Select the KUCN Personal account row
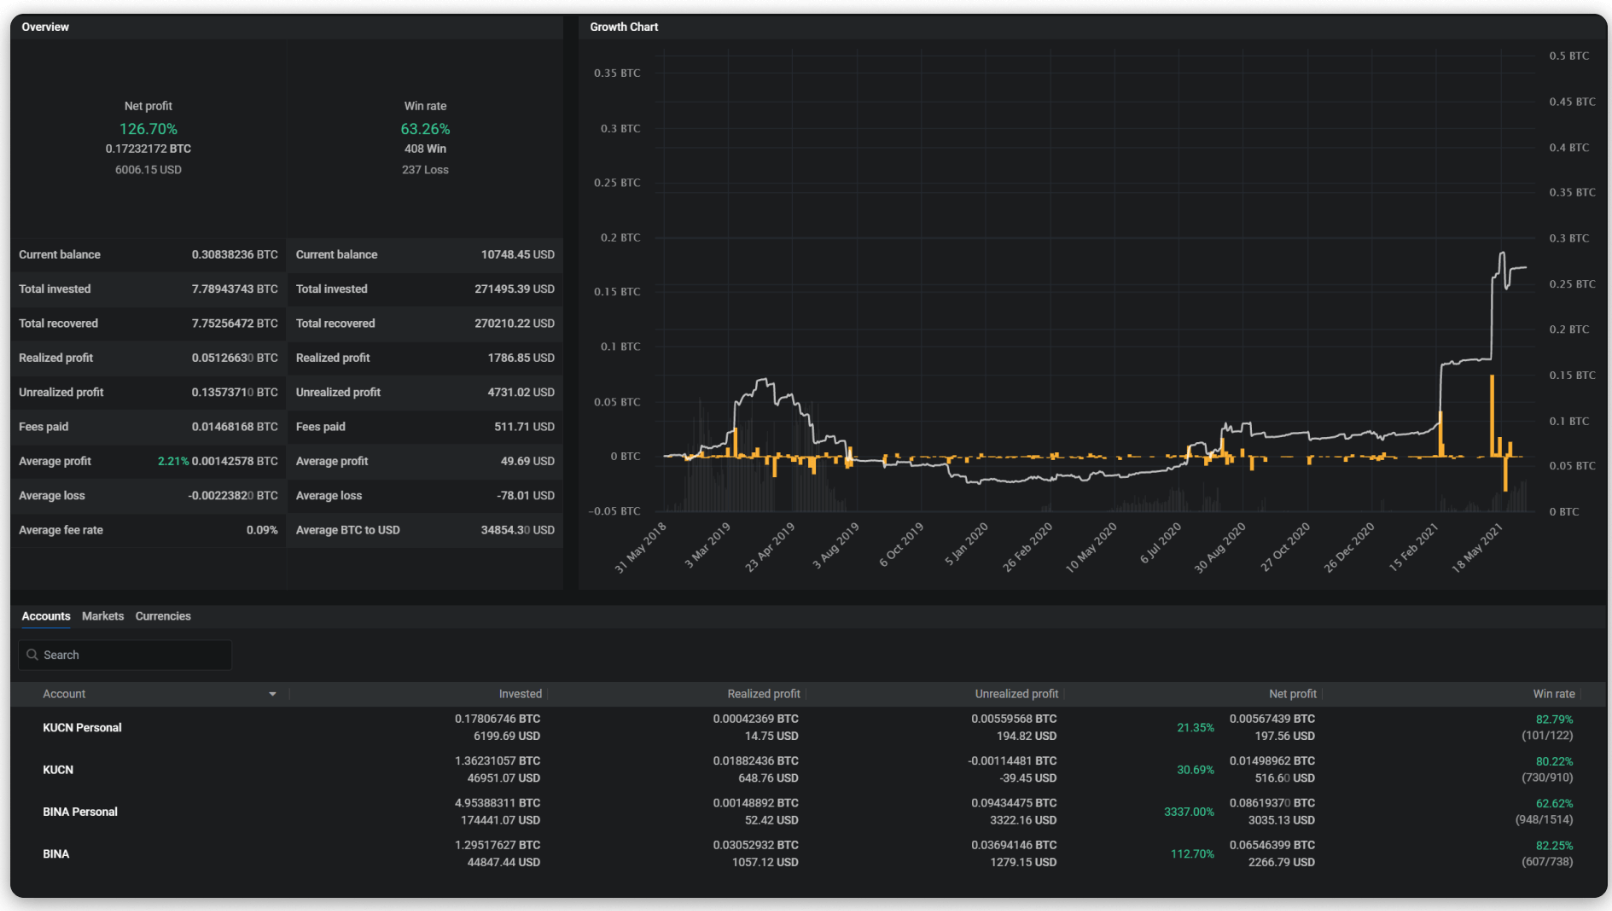The height and width of the screenshot is (911, 1612). coord(82,728)
